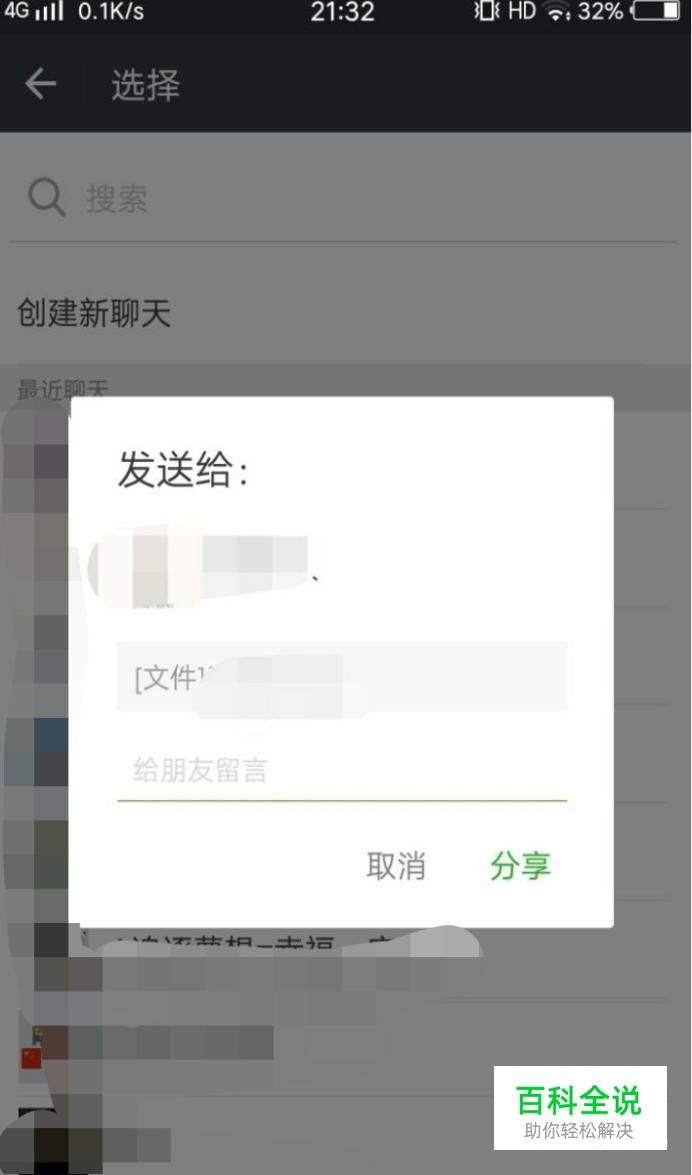Tap the 搜索 search field
This screenshot has width=692, height=1175.
[346, 199]
